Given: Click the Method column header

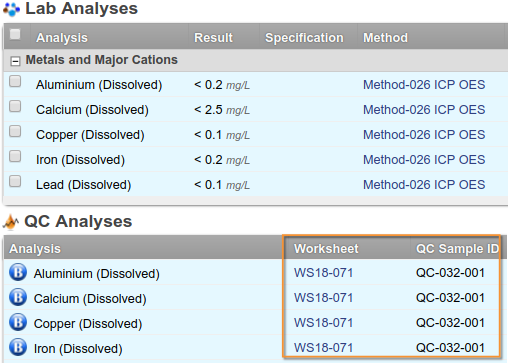Looking at the screenshot, I should pos(385,38).
